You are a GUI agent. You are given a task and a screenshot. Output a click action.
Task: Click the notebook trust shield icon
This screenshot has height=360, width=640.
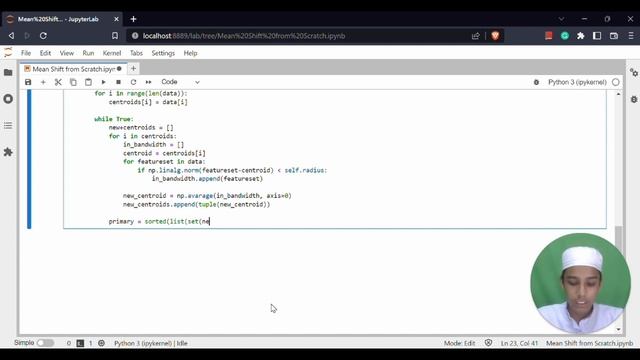tap(488, 343)
